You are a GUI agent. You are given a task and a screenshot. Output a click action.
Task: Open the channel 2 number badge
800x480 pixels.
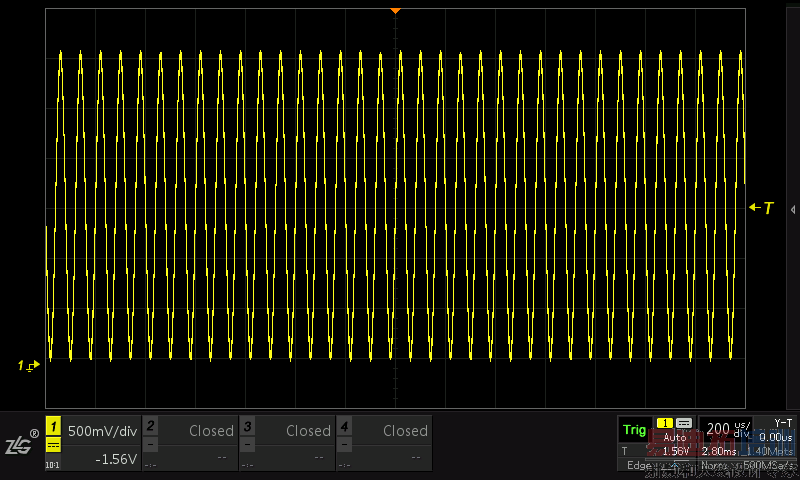tap(150, 426)
